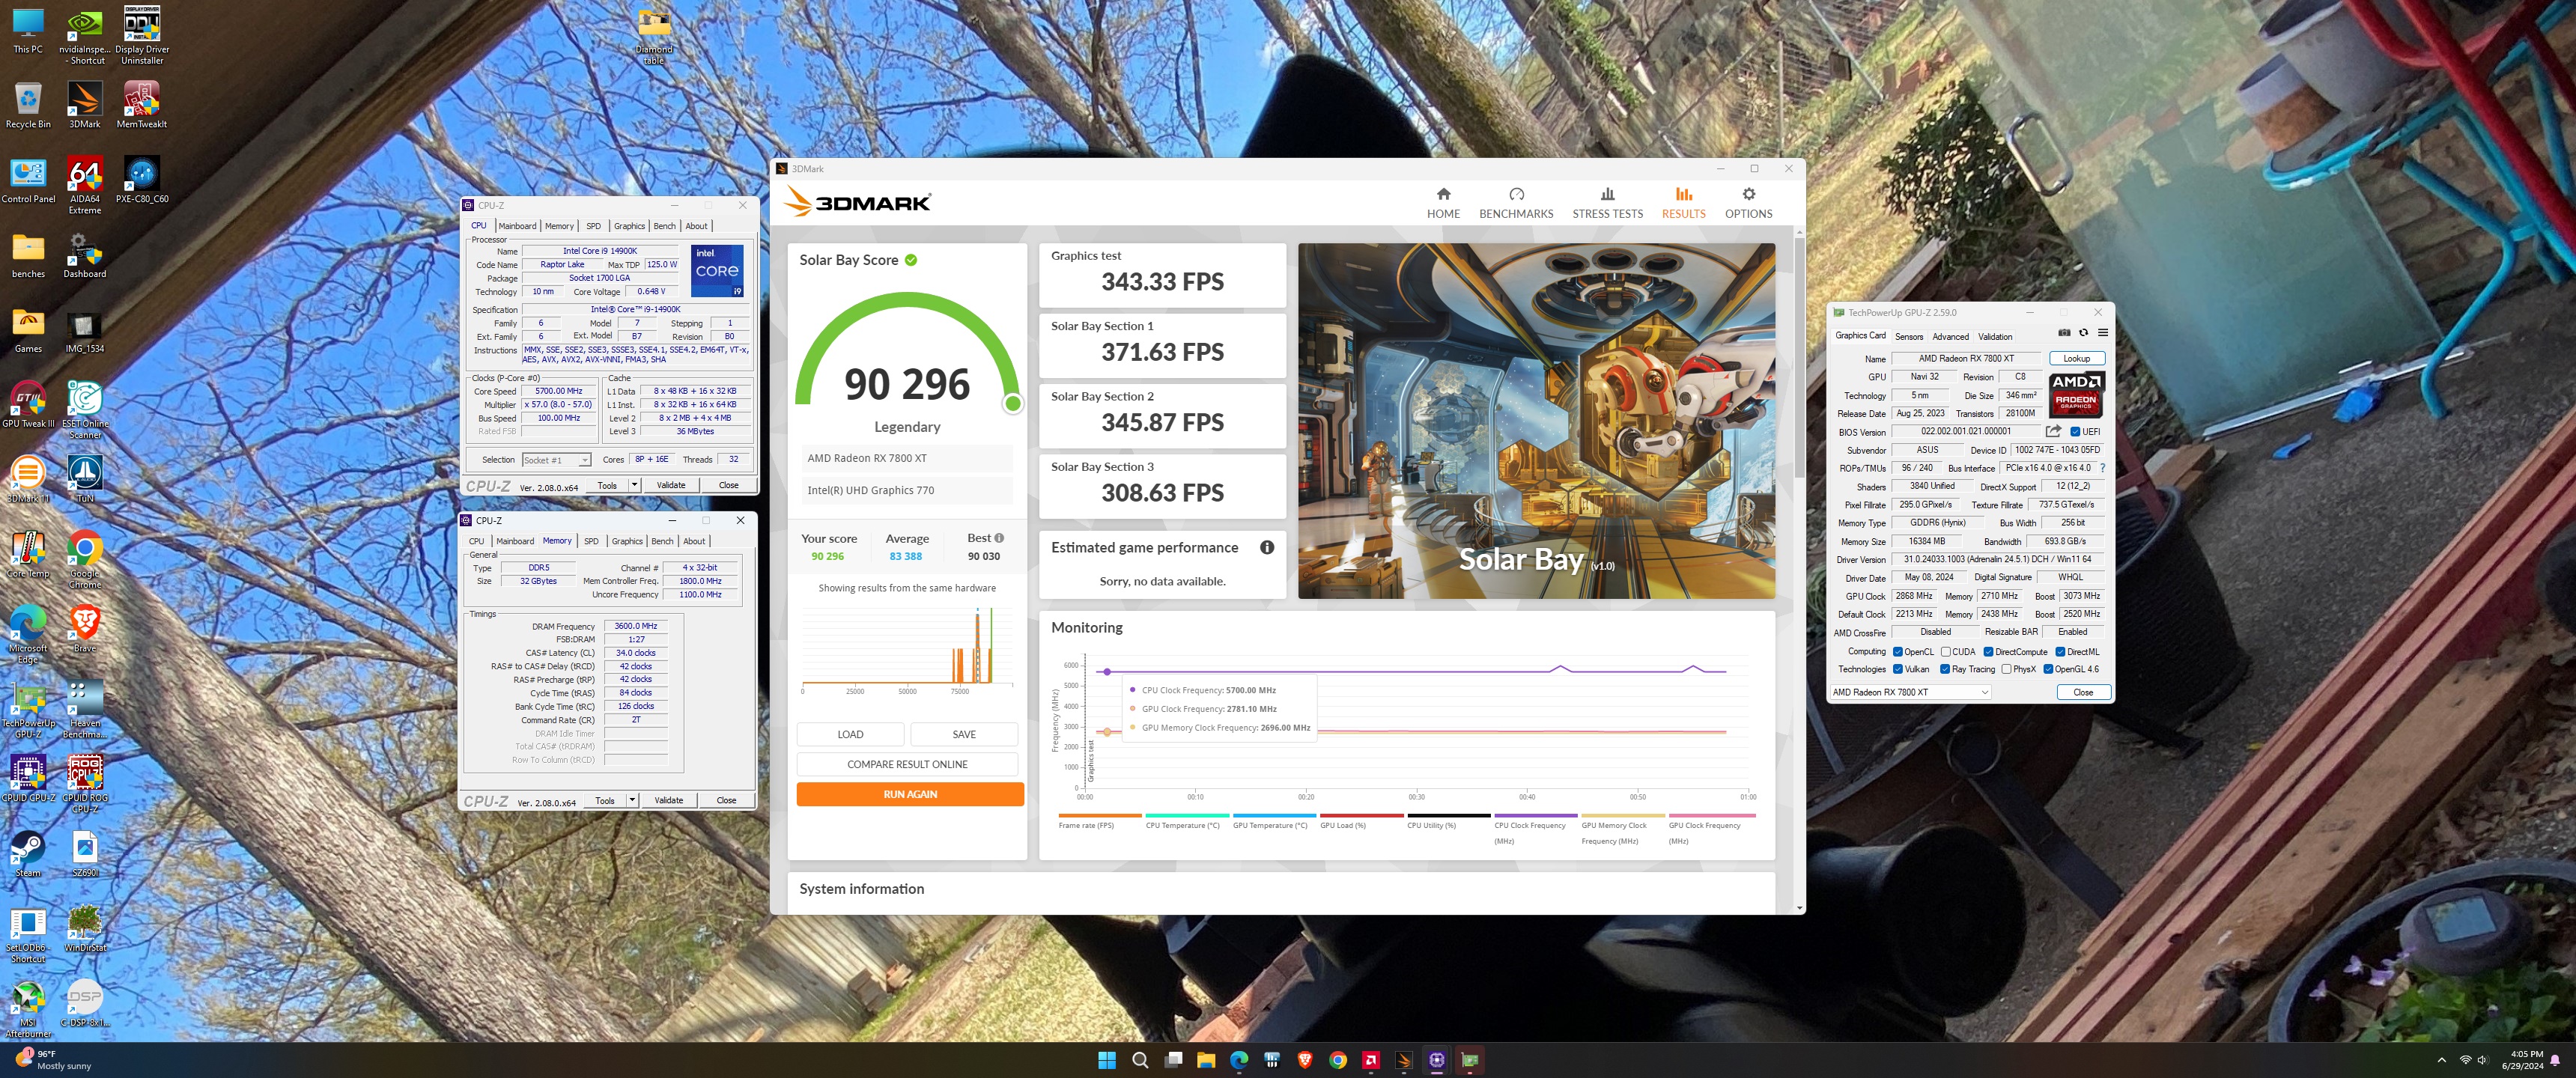This screenshot has width=2576, height=1078.
Task: Open 3DMark HOME navigation icon
Action: click(x=1443, y=194)
